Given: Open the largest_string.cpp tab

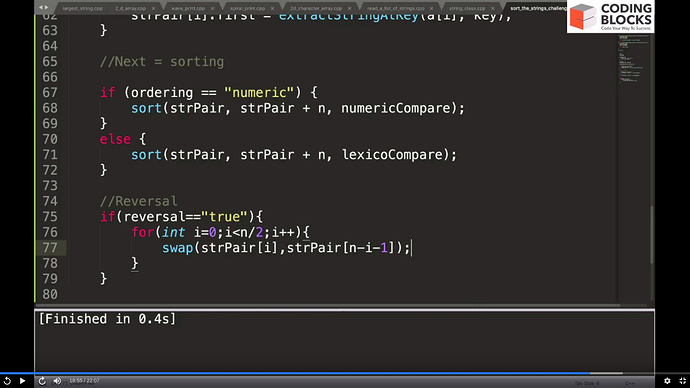Looking at the screenshot, I should (x=82, y=8).
